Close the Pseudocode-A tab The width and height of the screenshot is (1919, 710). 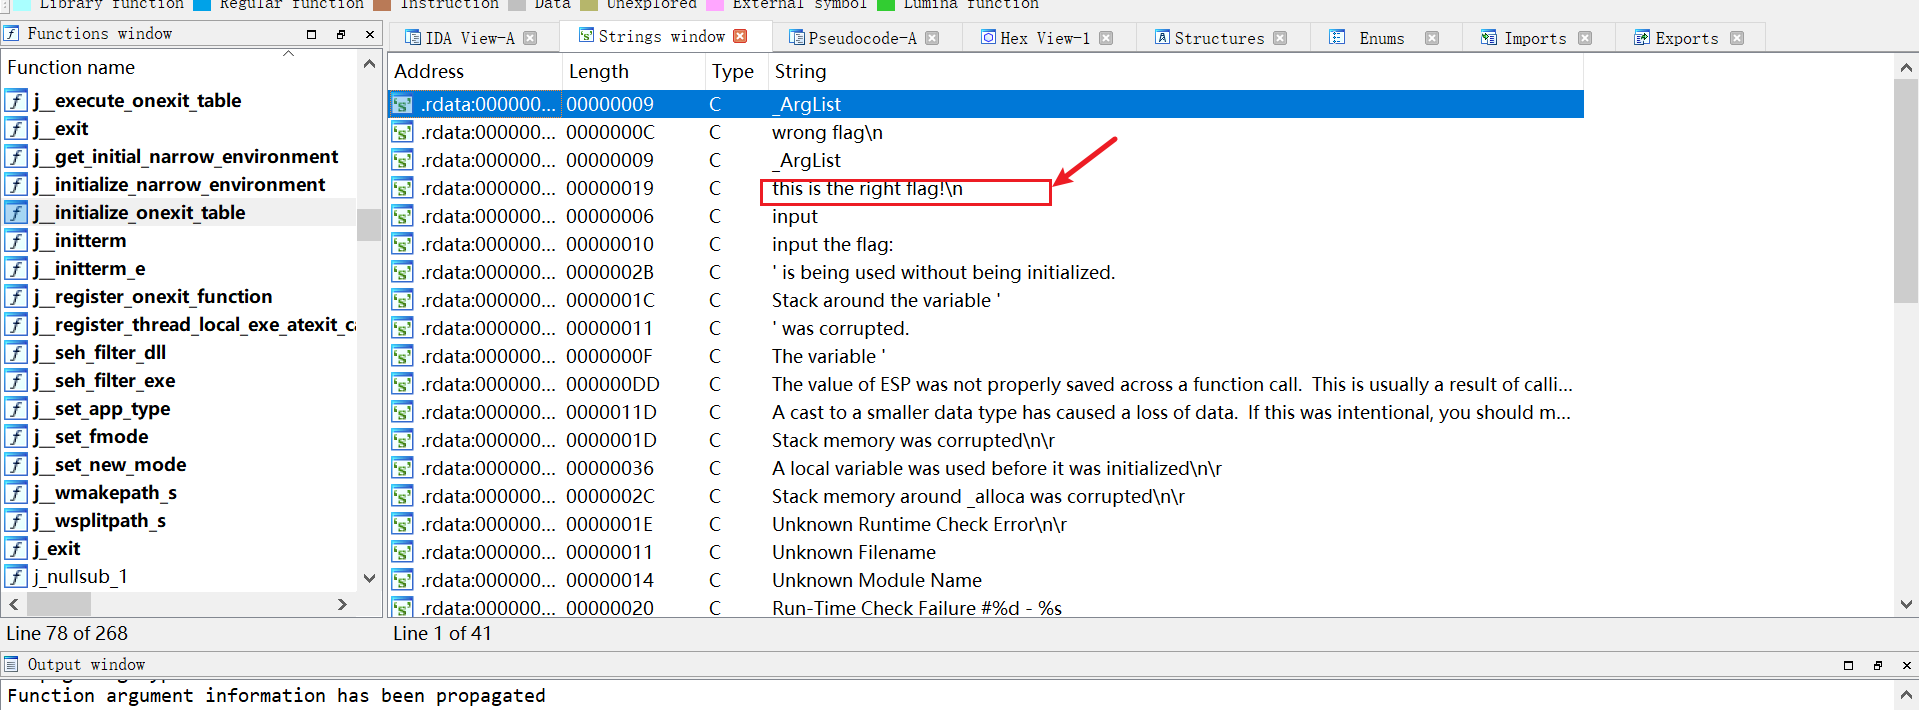pos(932,38)
